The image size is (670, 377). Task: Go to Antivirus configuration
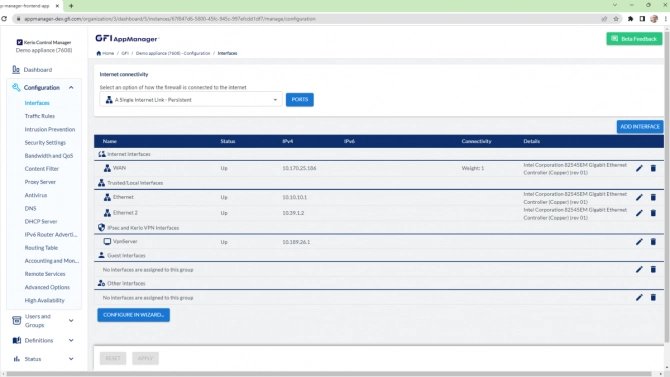point(36,195)
